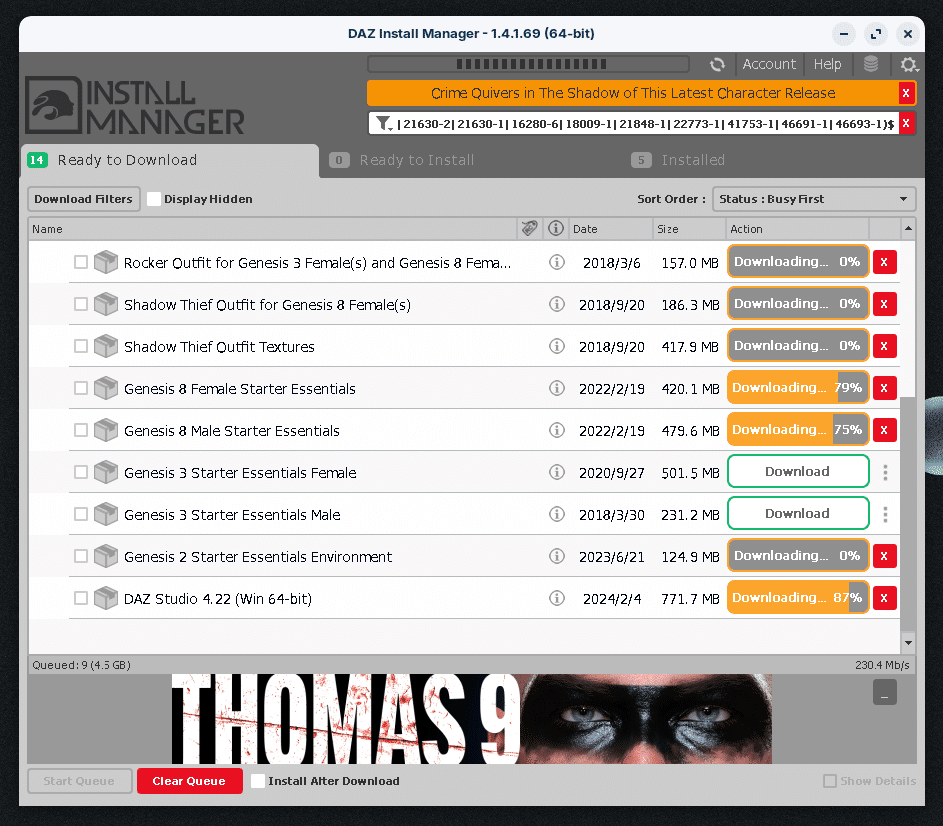The width and height of the screenshot is (943, 826).
Task: Open the Thomas 9 promotional banner
Action: [x=472, y=719]
